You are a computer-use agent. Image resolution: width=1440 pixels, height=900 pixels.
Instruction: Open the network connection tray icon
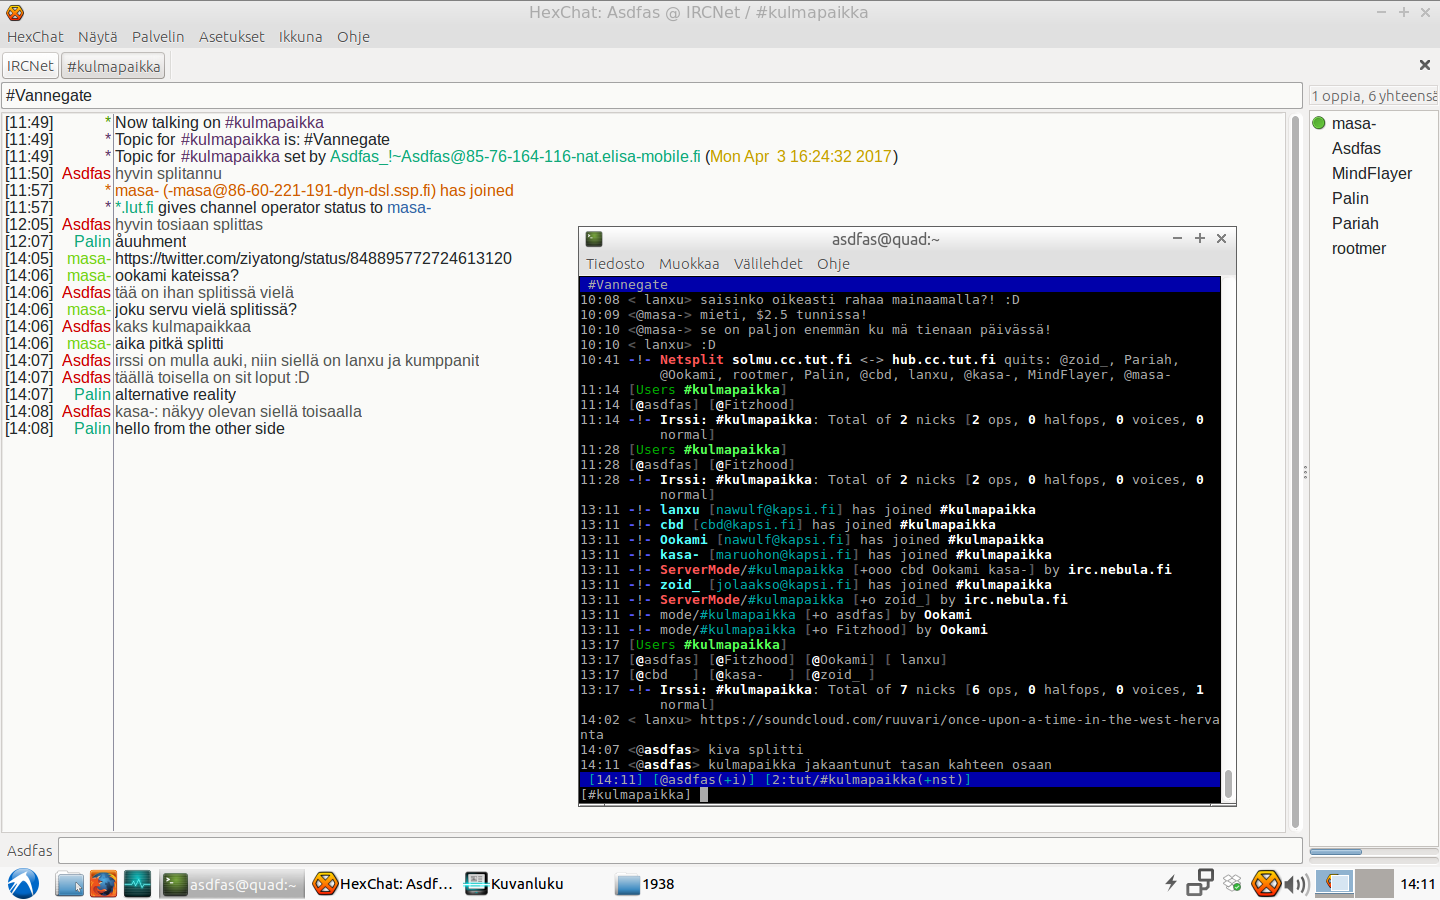[1200, 883]
